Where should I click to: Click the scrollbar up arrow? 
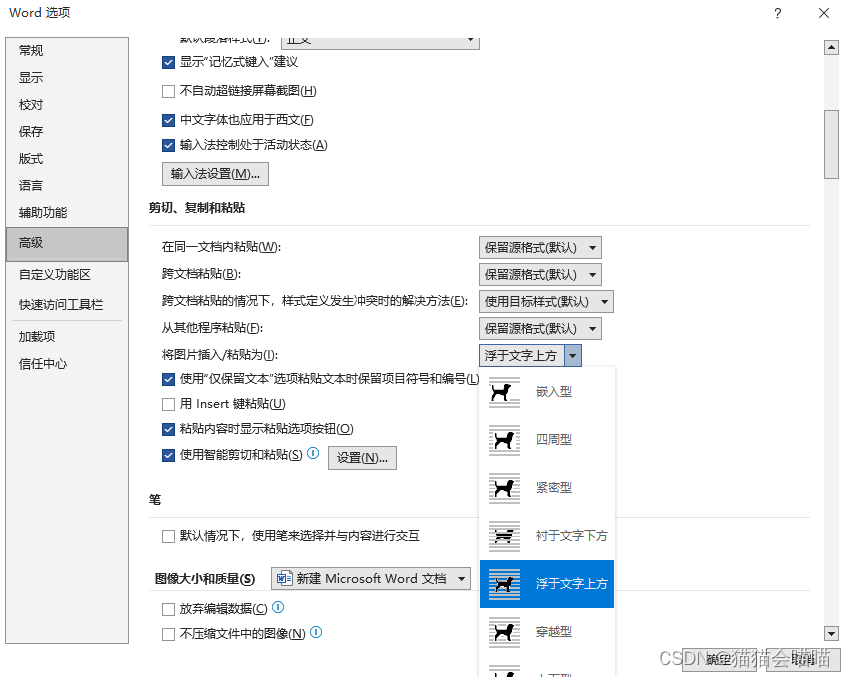pyautogui.click(x=831, y=47)
